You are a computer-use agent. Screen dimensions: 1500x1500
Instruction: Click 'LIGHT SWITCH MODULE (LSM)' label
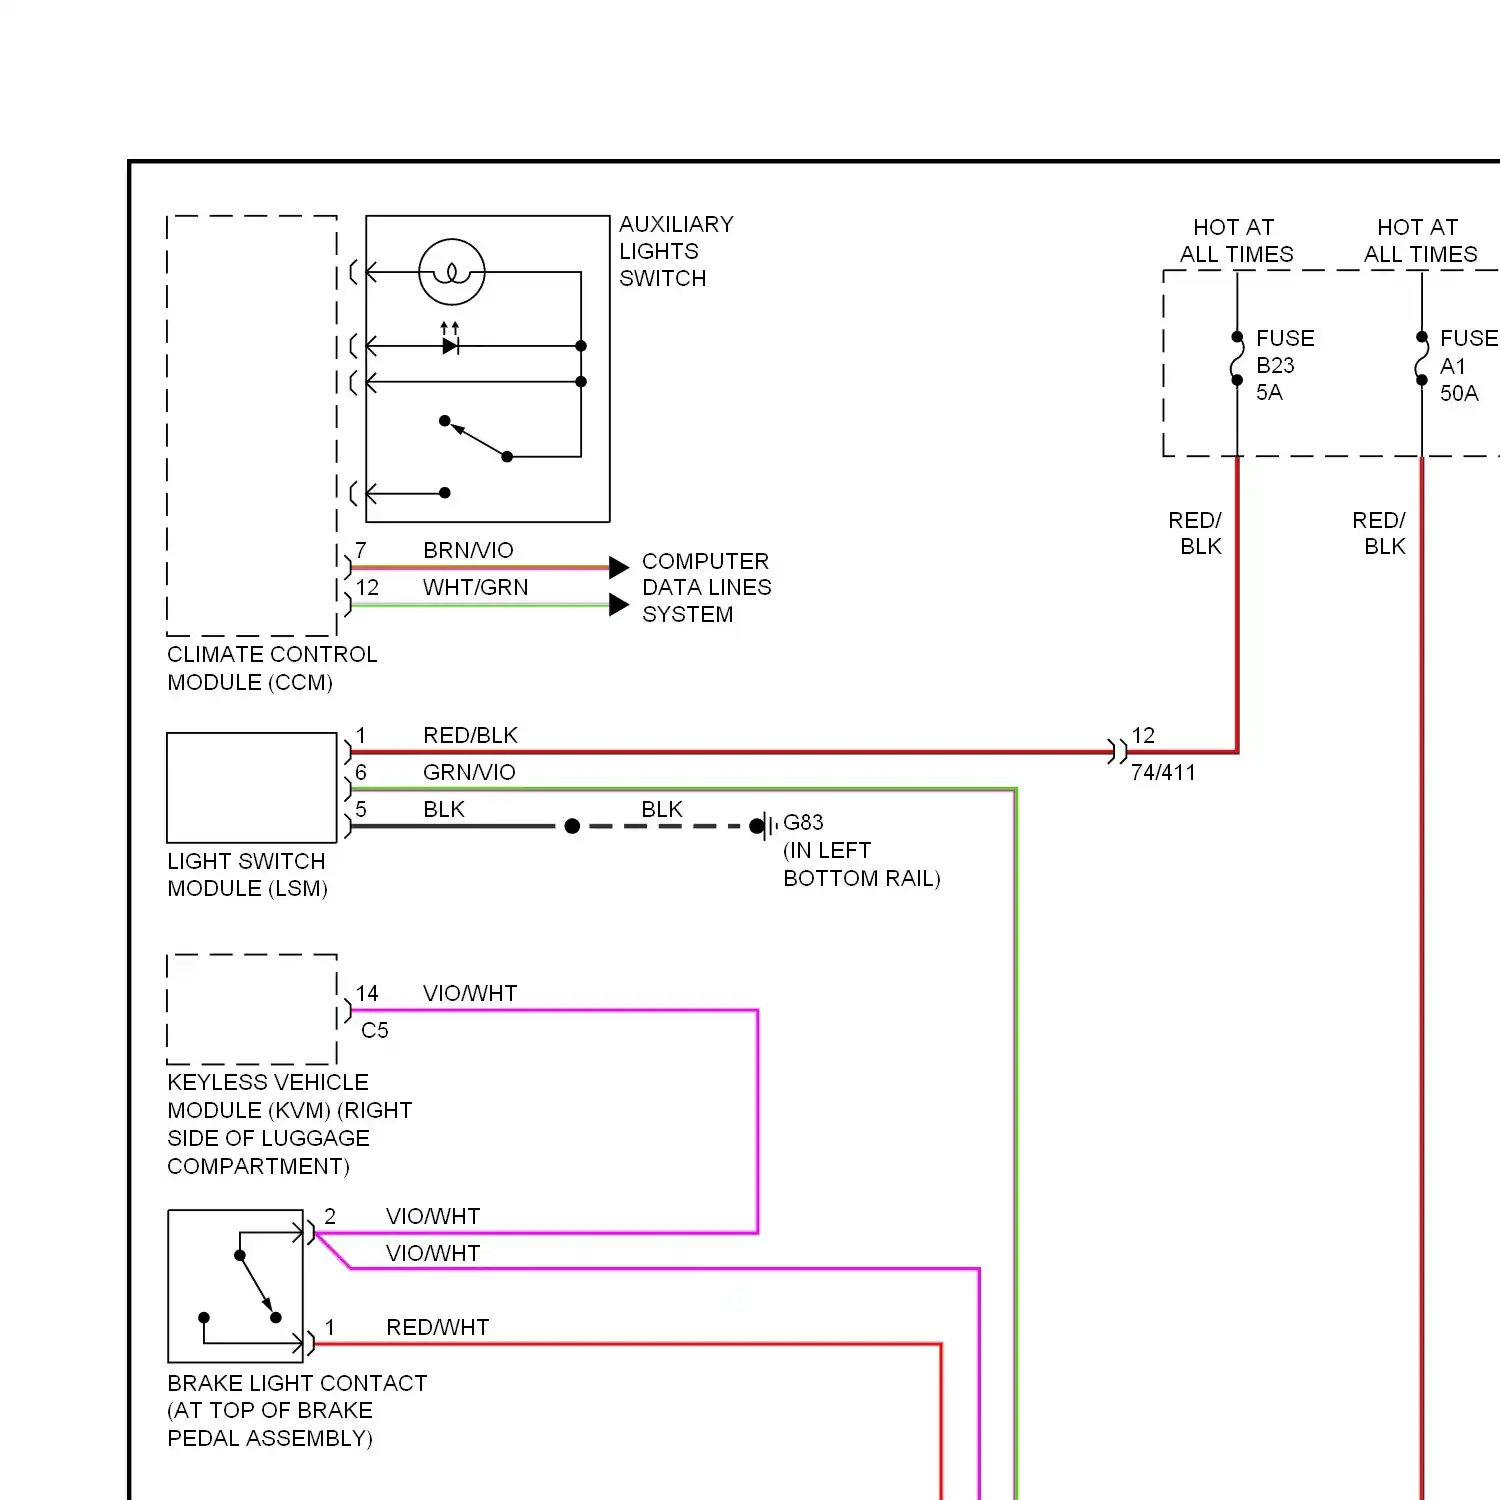pos(247,875)
